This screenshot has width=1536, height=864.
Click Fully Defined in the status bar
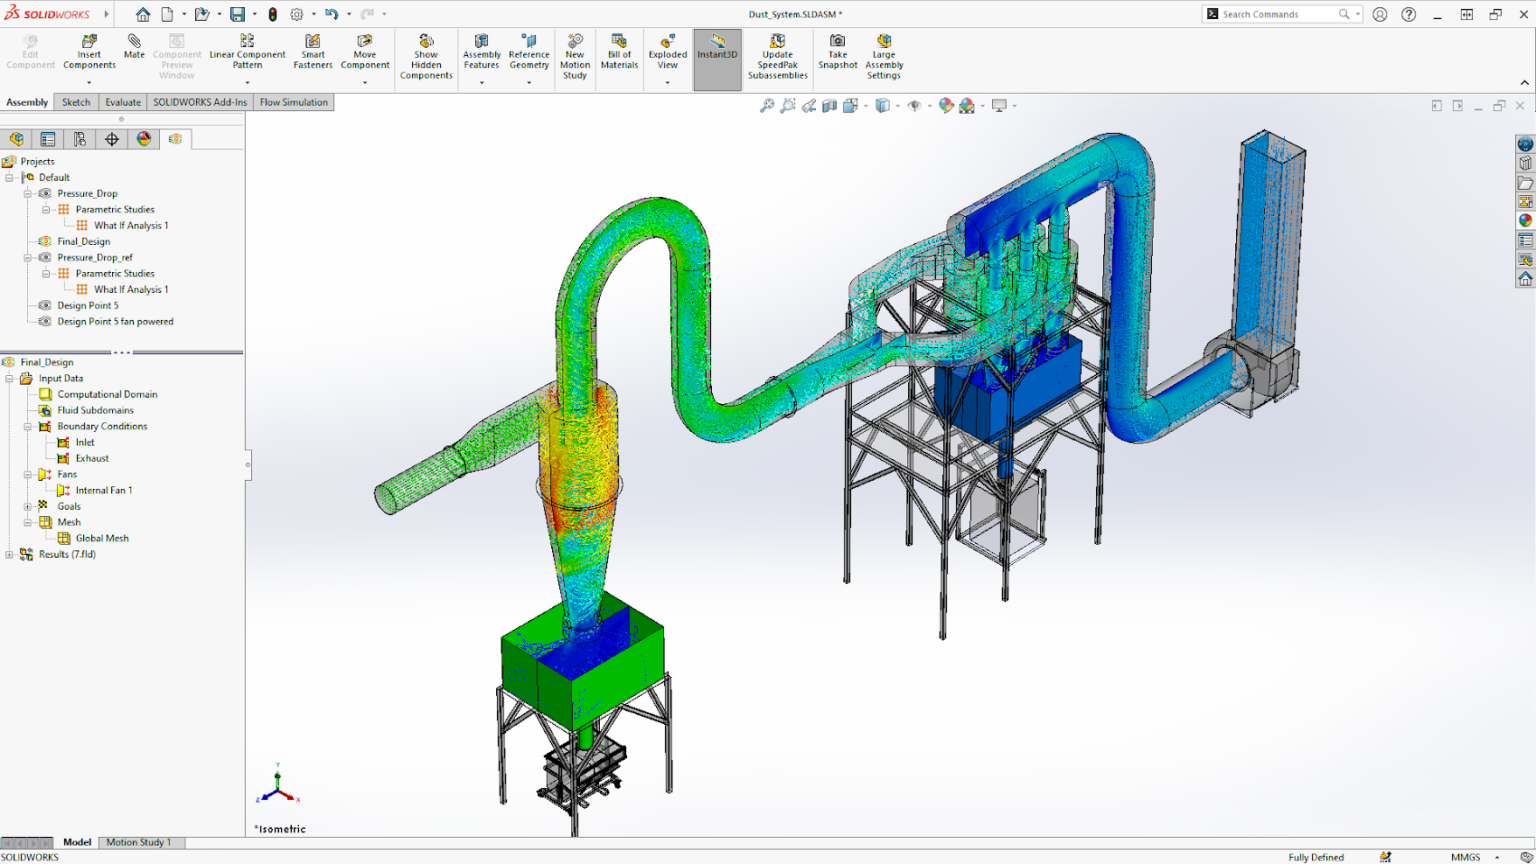point(1315,856)
